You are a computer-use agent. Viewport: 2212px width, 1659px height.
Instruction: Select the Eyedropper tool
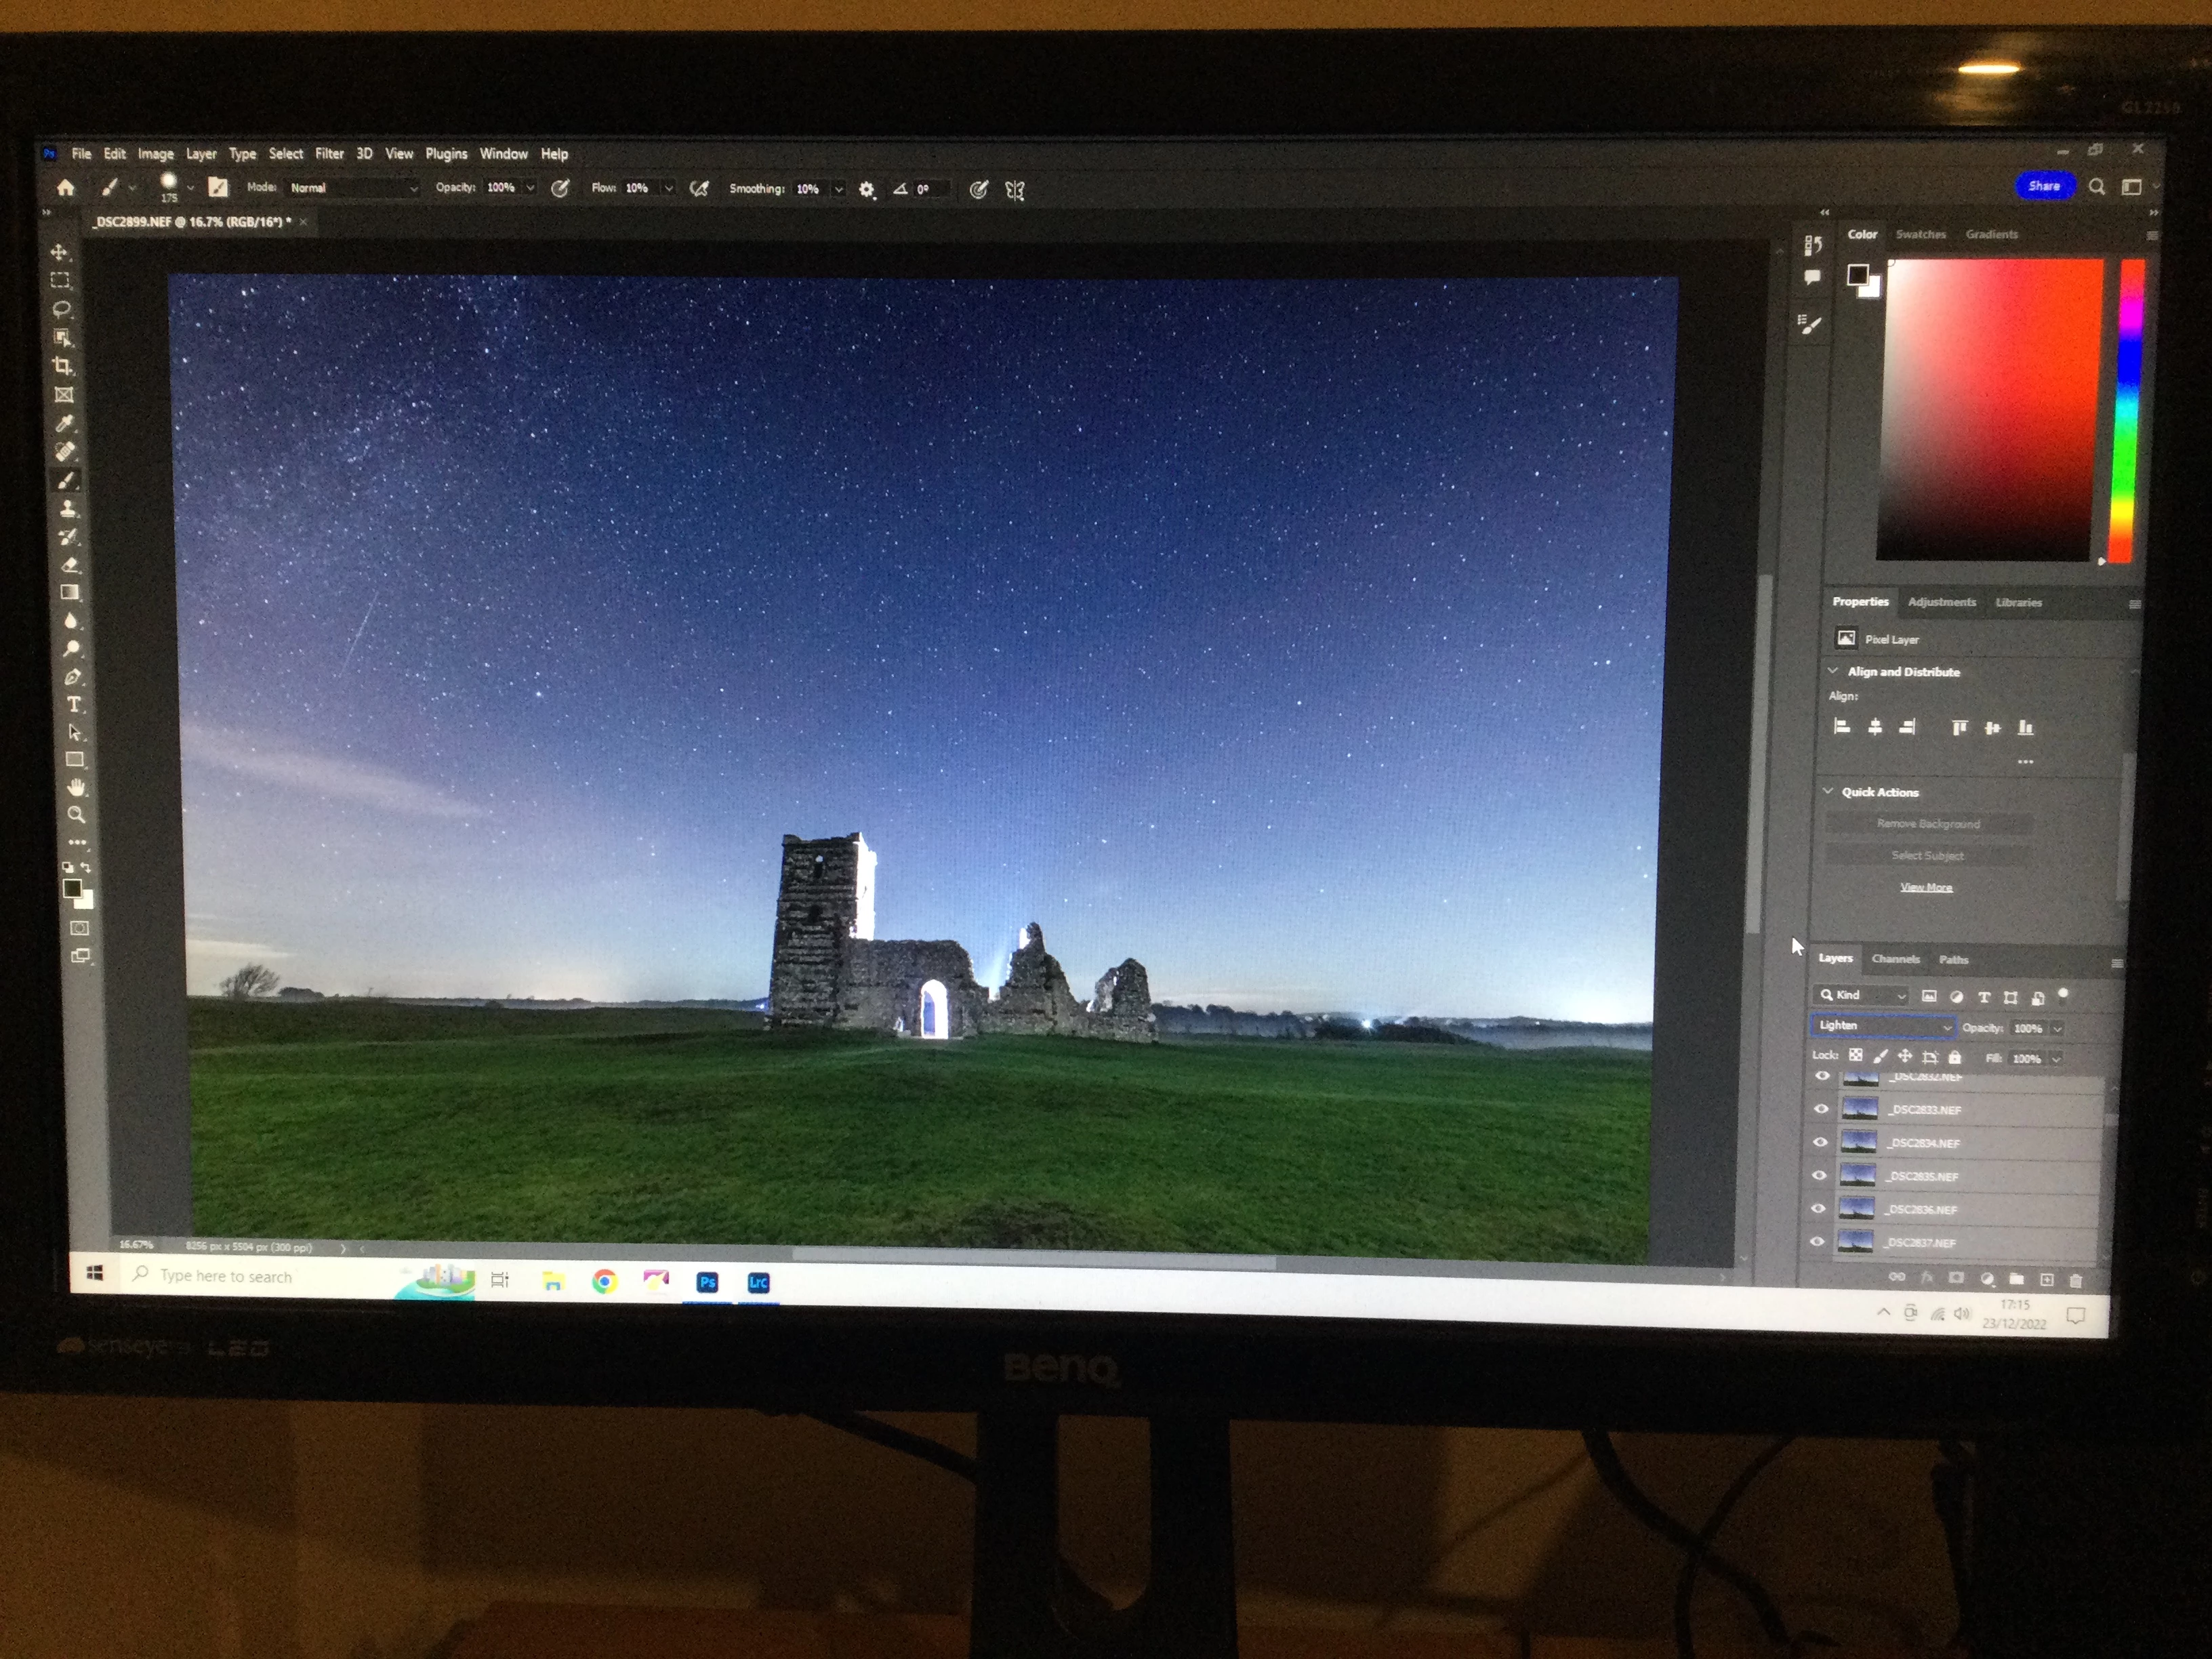[65, 423]
